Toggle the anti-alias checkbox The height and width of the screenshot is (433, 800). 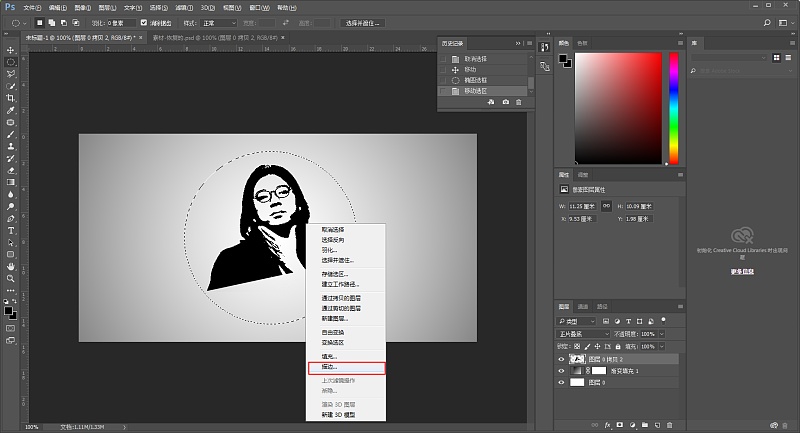(x=144, y=23)
